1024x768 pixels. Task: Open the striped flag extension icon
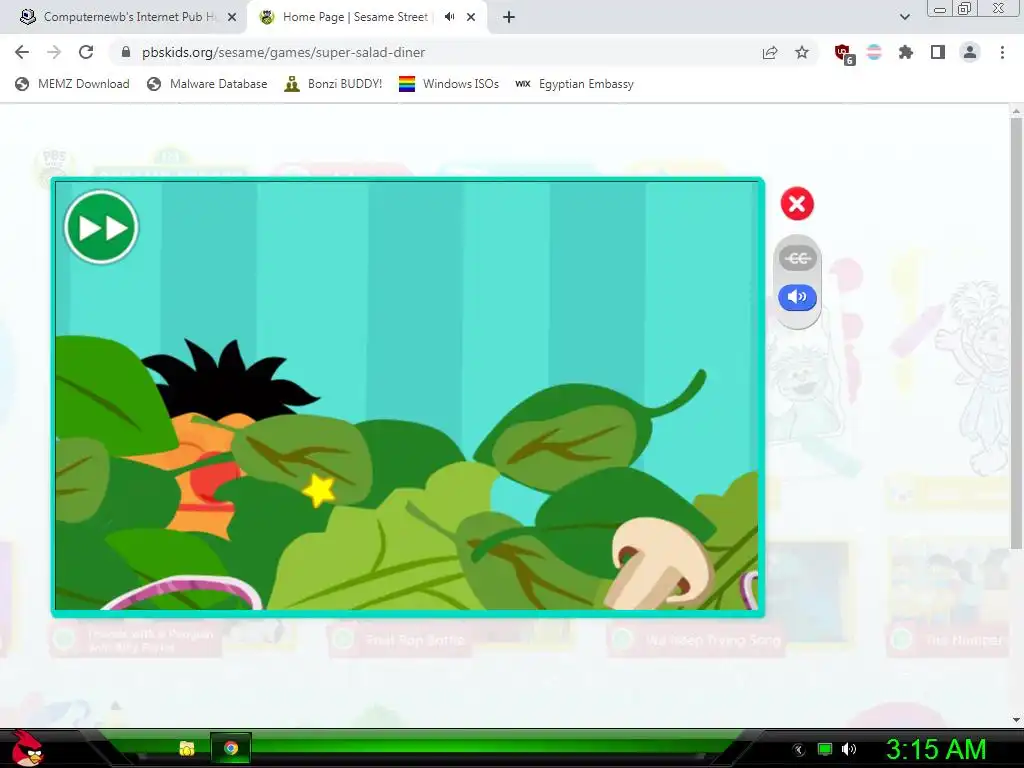coord(874,52)
